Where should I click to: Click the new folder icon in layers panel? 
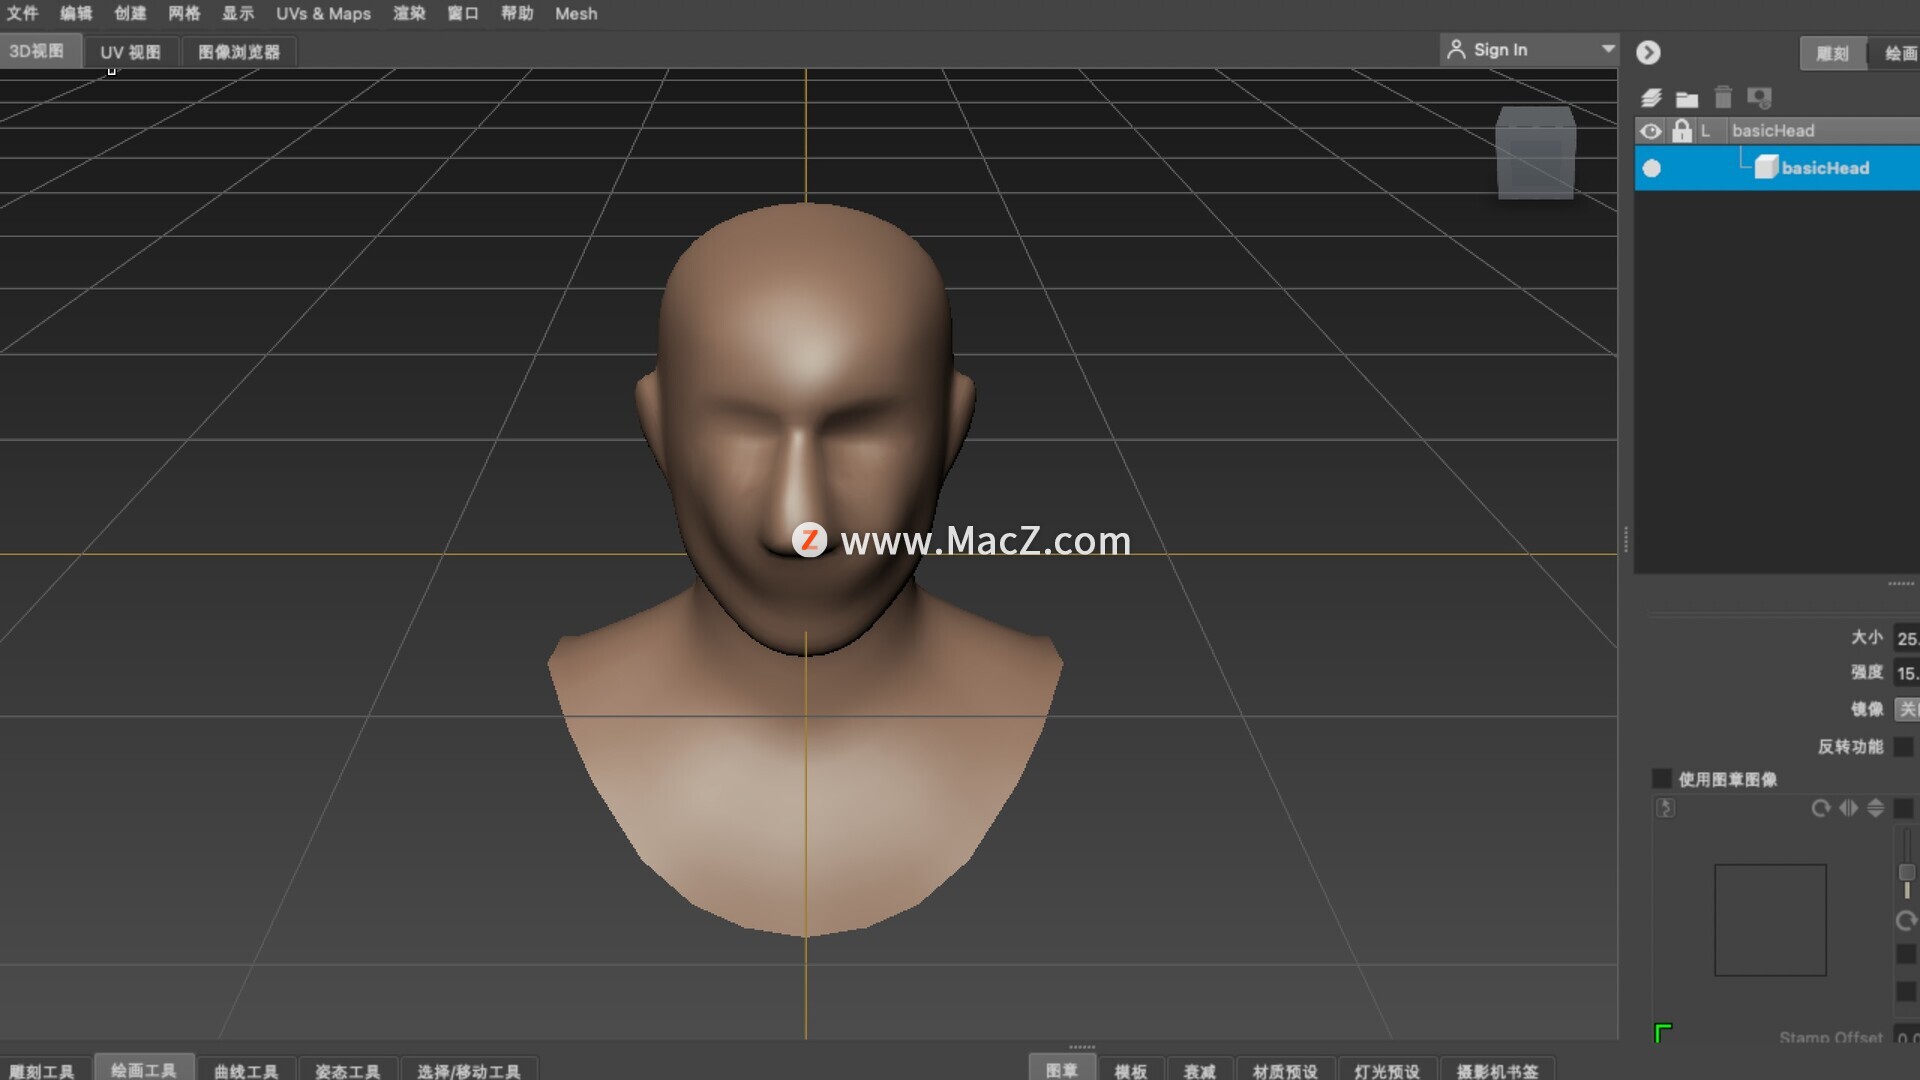pyautogui.click(x=1687, y=98)
